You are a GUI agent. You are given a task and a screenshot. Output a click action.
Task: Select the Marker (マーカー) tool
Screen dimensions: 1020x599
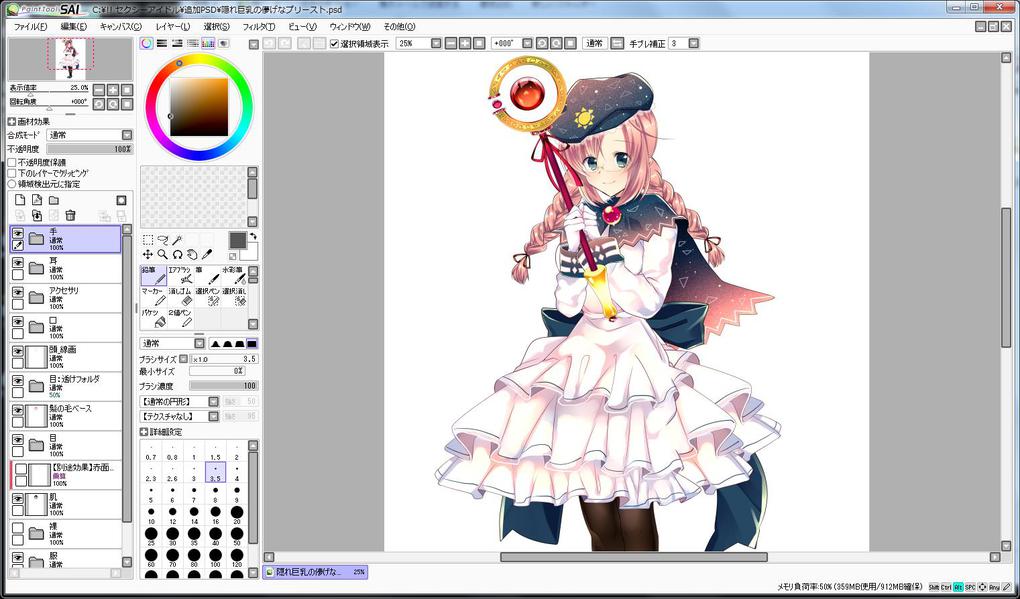click(x=154, y=297)
